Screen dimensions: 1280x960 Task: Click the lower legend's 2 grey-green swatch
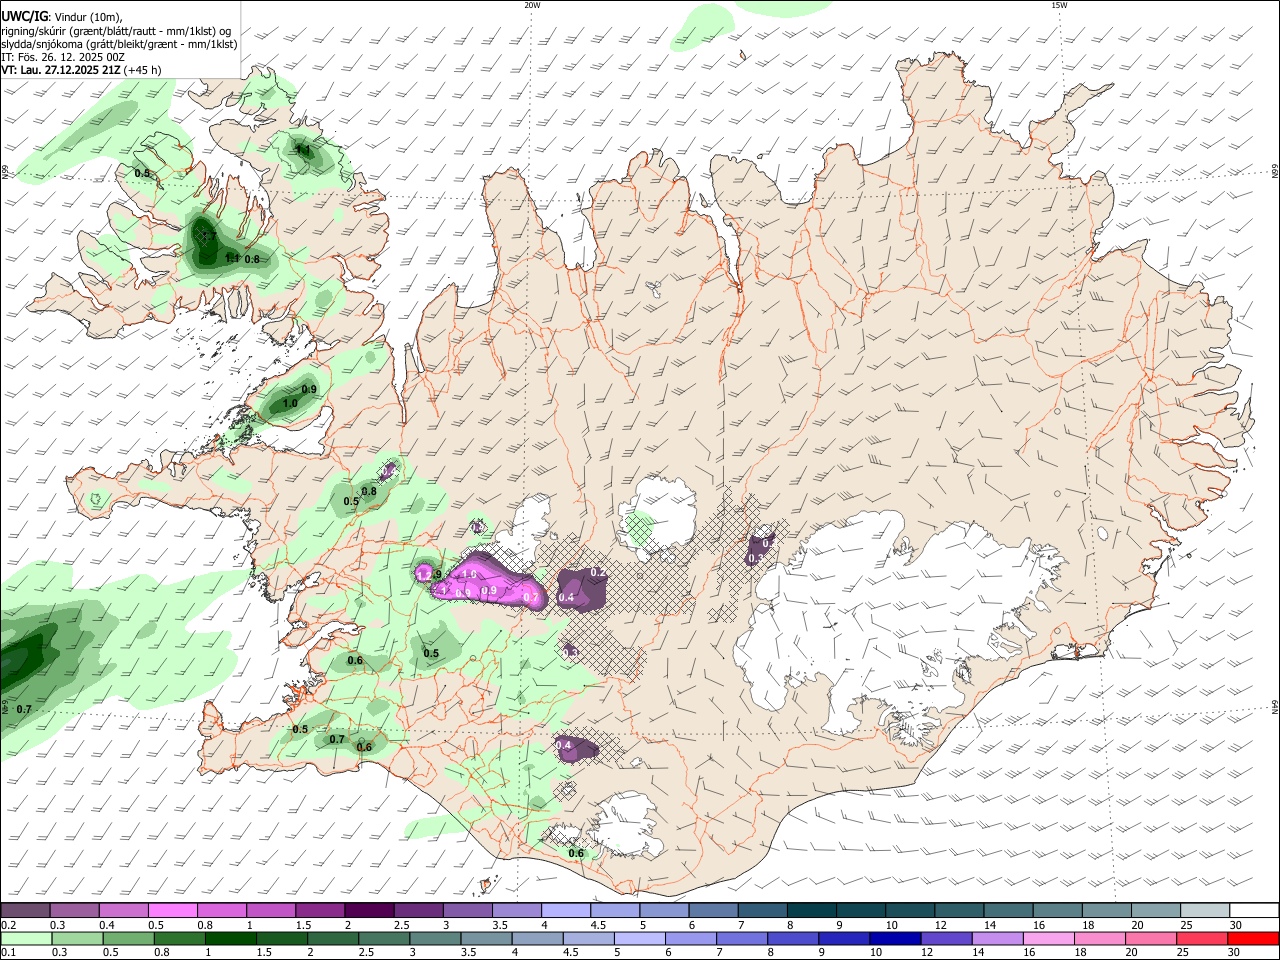coord(332,939)
